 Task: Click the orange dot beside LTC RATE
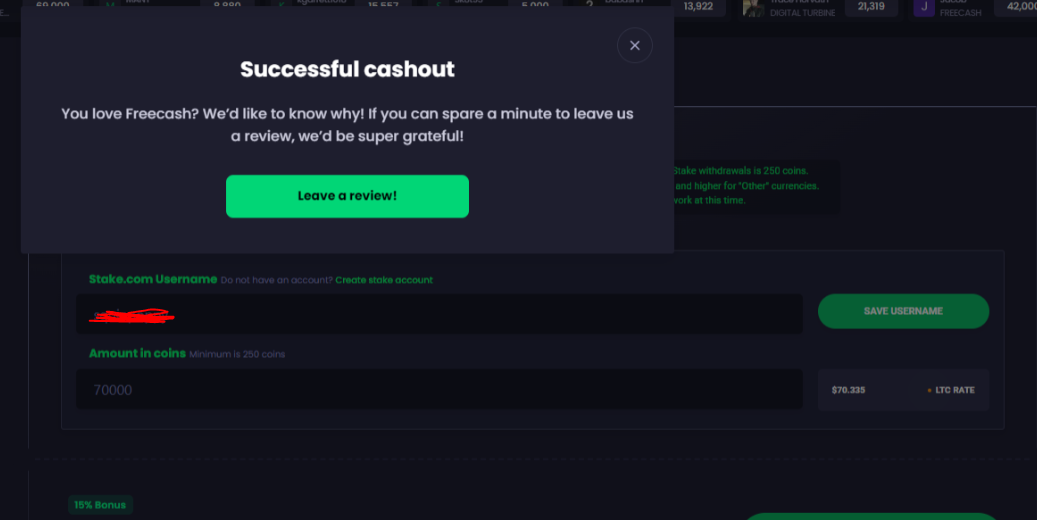pyautogui.click(x=929, y=390)
